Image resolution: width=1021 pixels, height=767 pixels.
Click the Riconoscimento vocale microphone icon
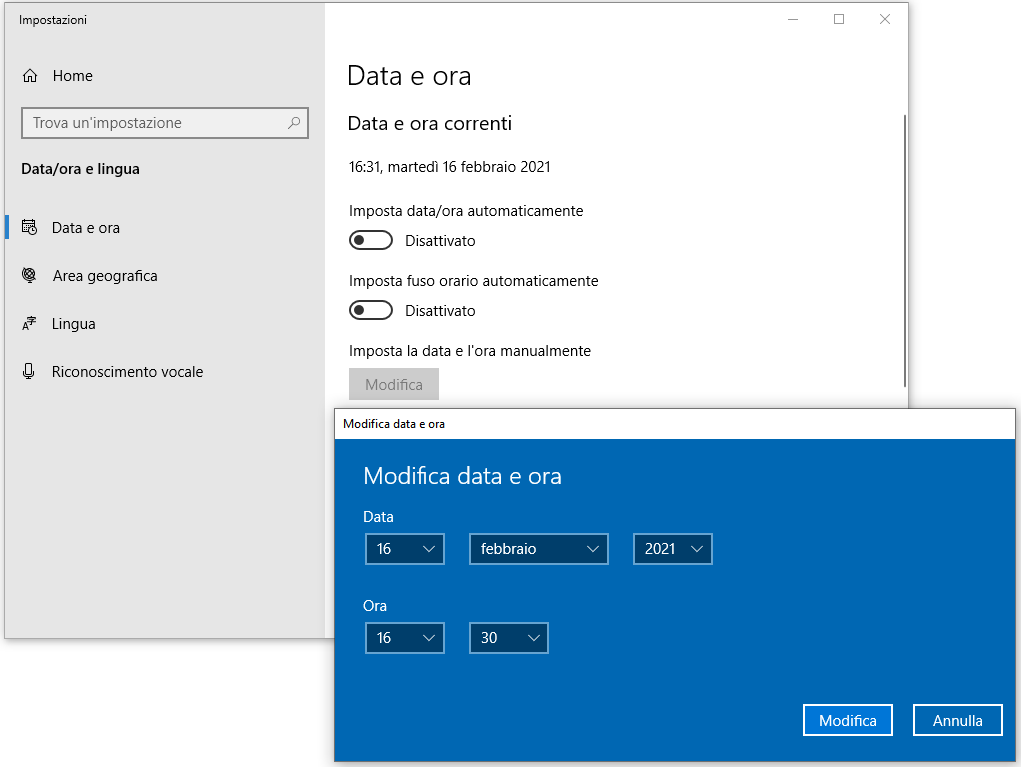click(x=30, y=372)
